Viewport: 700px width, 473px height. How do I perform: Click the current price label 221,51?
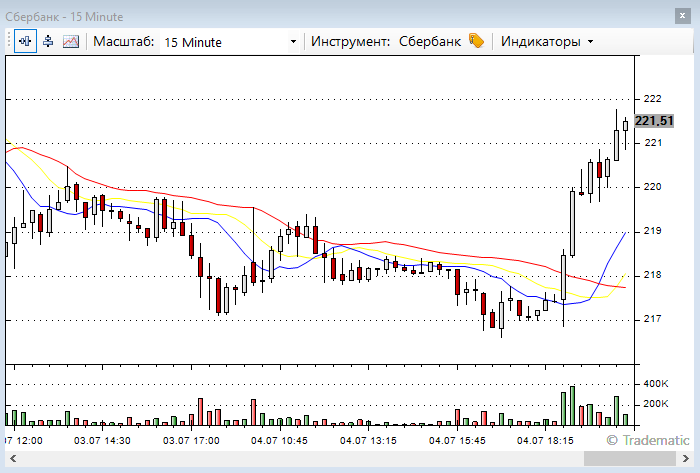pos(654,121)
